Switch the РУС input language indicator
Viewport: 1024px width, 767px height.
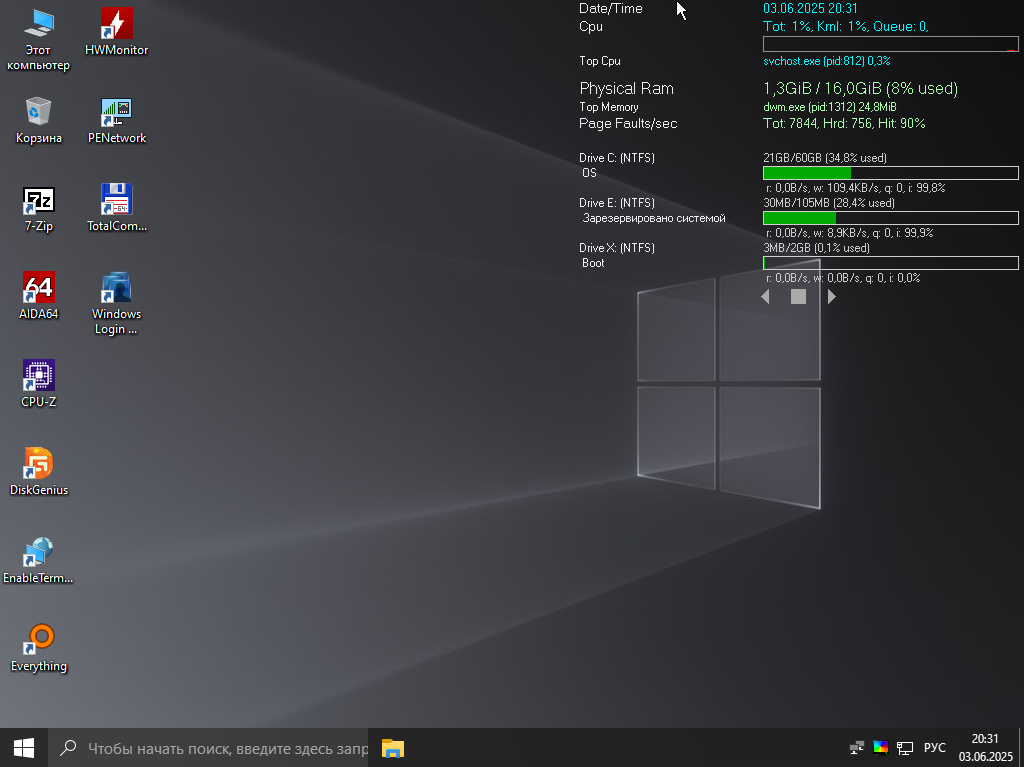934,748
